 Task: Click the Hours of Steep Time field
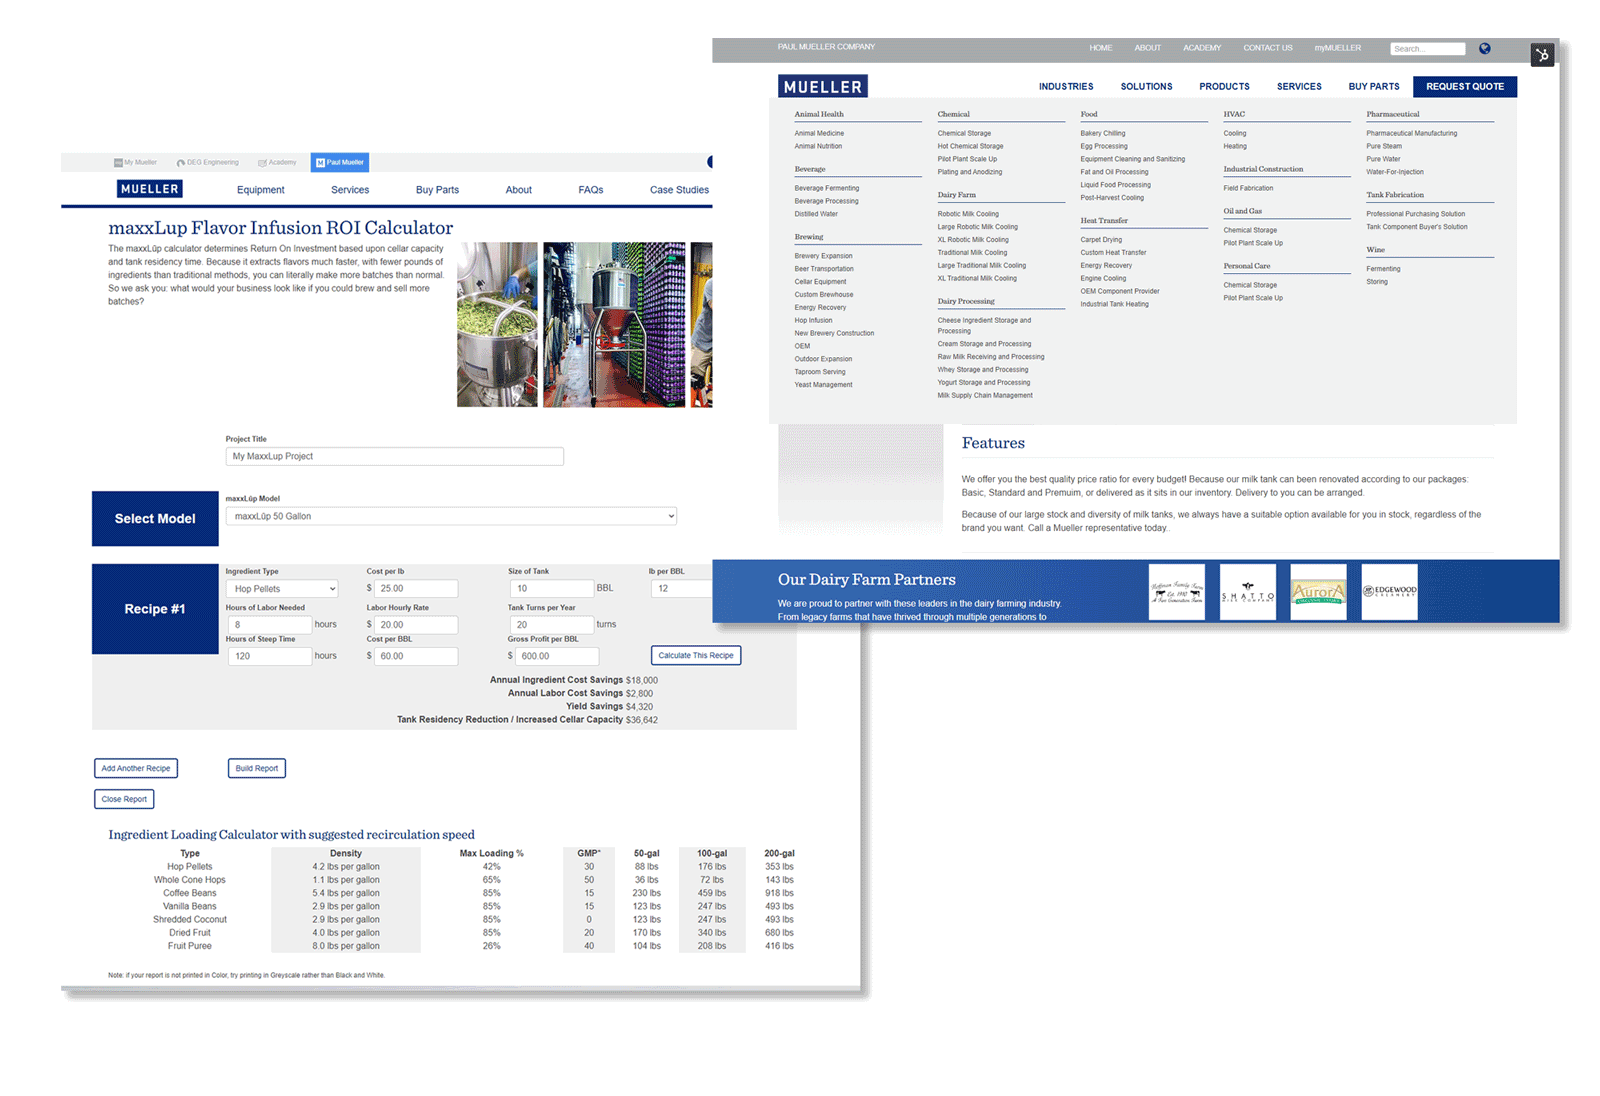click(270, 656)
